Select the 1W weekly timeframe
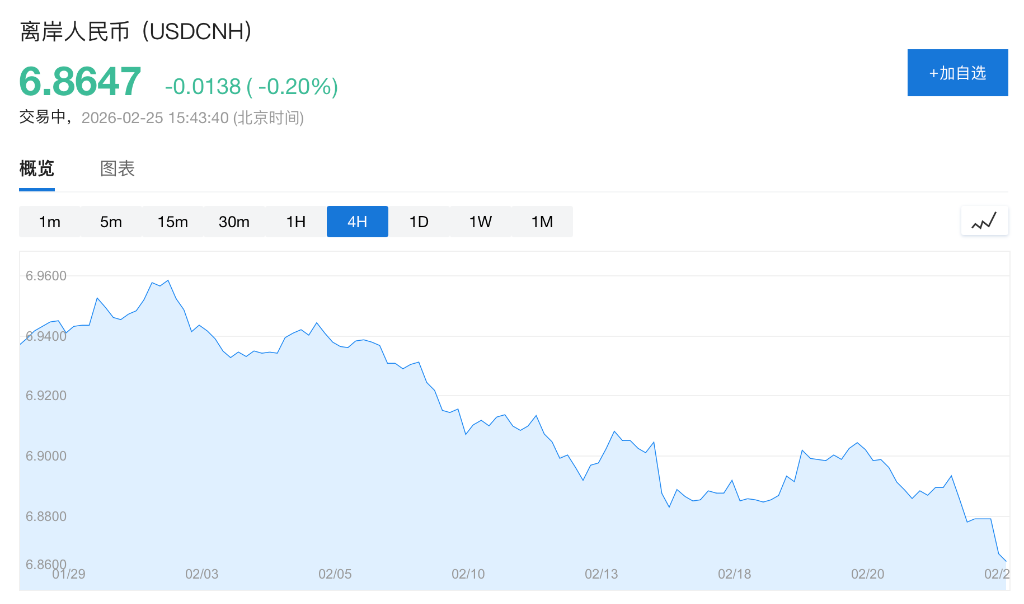 tap(480, 222)
